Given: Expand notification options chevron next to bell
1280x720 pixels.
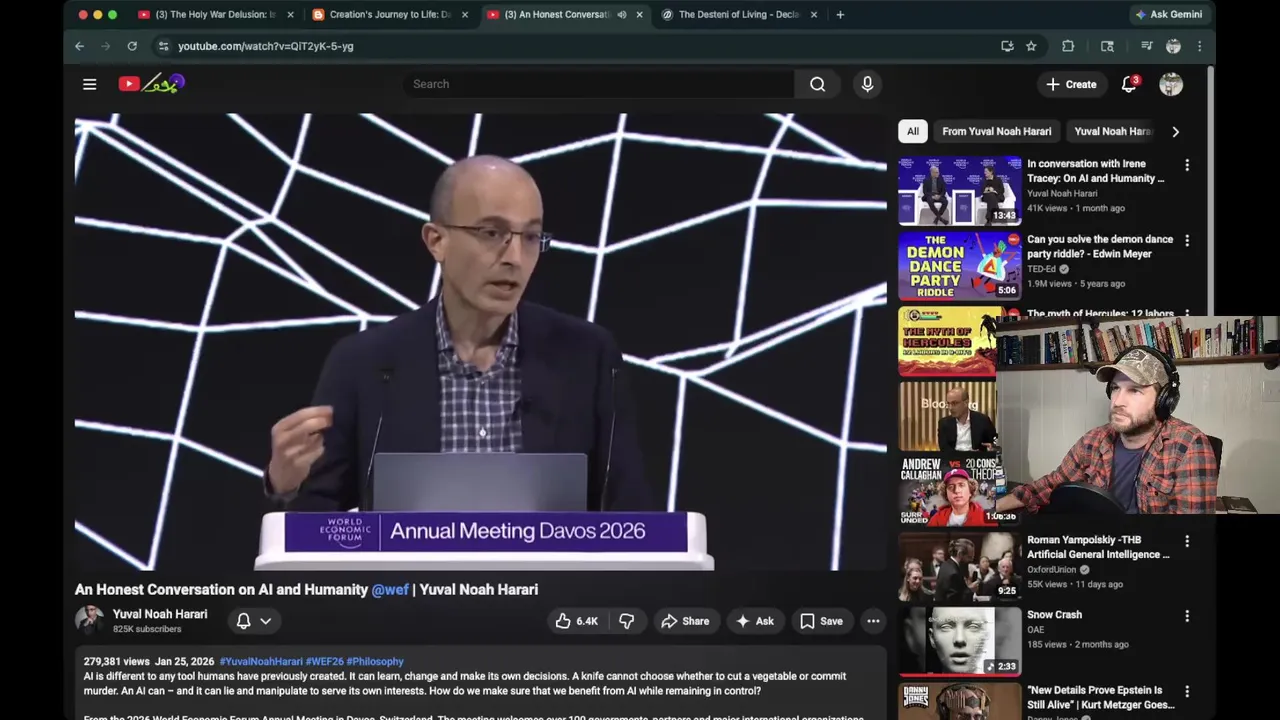Looking at the screenshot, I should [266, 621].
